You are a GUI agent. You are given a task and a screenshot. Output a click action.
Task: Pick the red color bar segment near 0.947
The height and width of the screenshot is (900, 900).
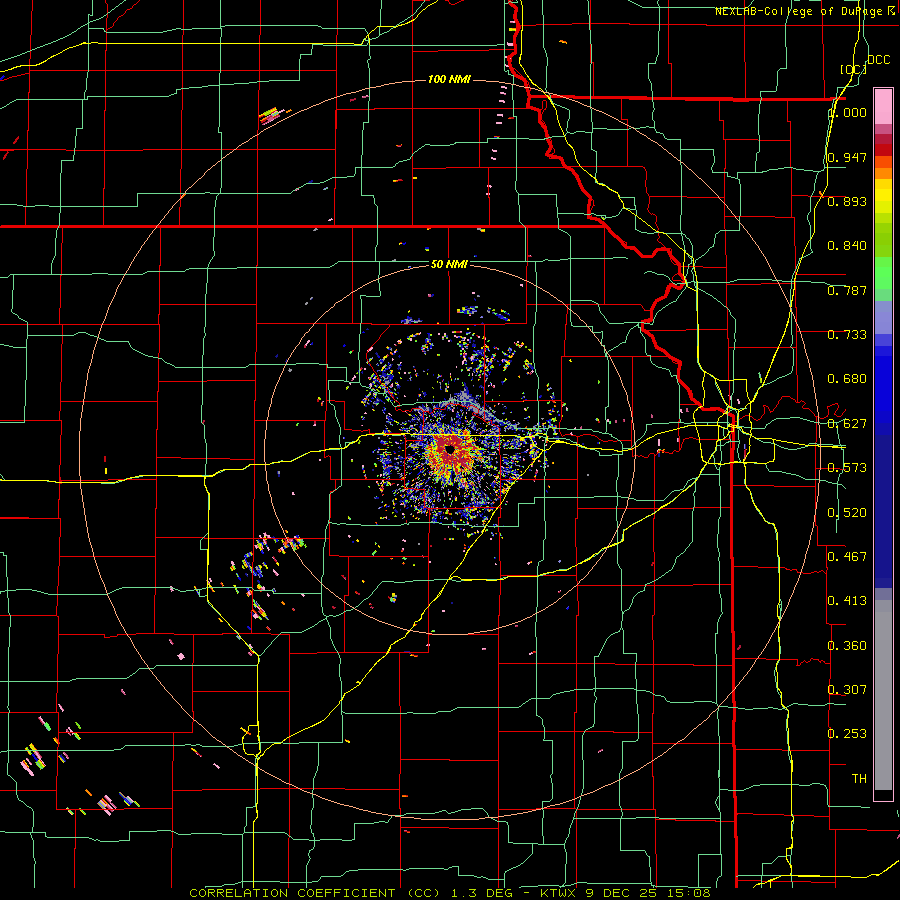883,150
